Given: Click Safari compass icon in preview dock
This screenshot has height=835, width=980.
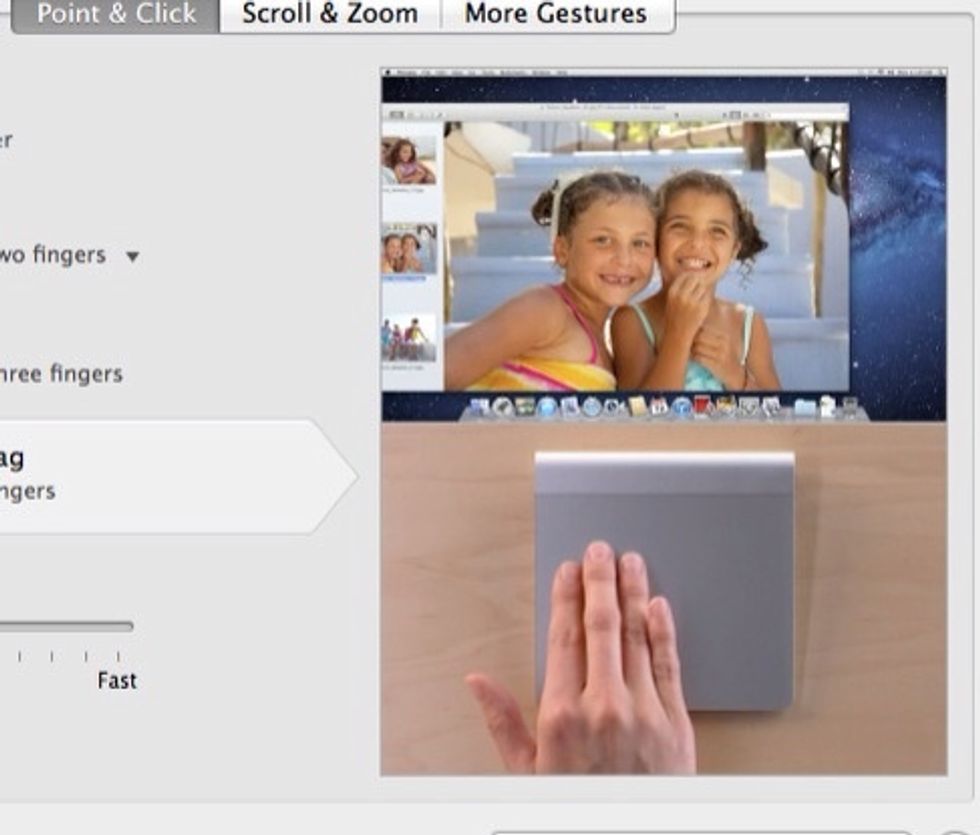Looking at the screenshot, I should 547,407.
